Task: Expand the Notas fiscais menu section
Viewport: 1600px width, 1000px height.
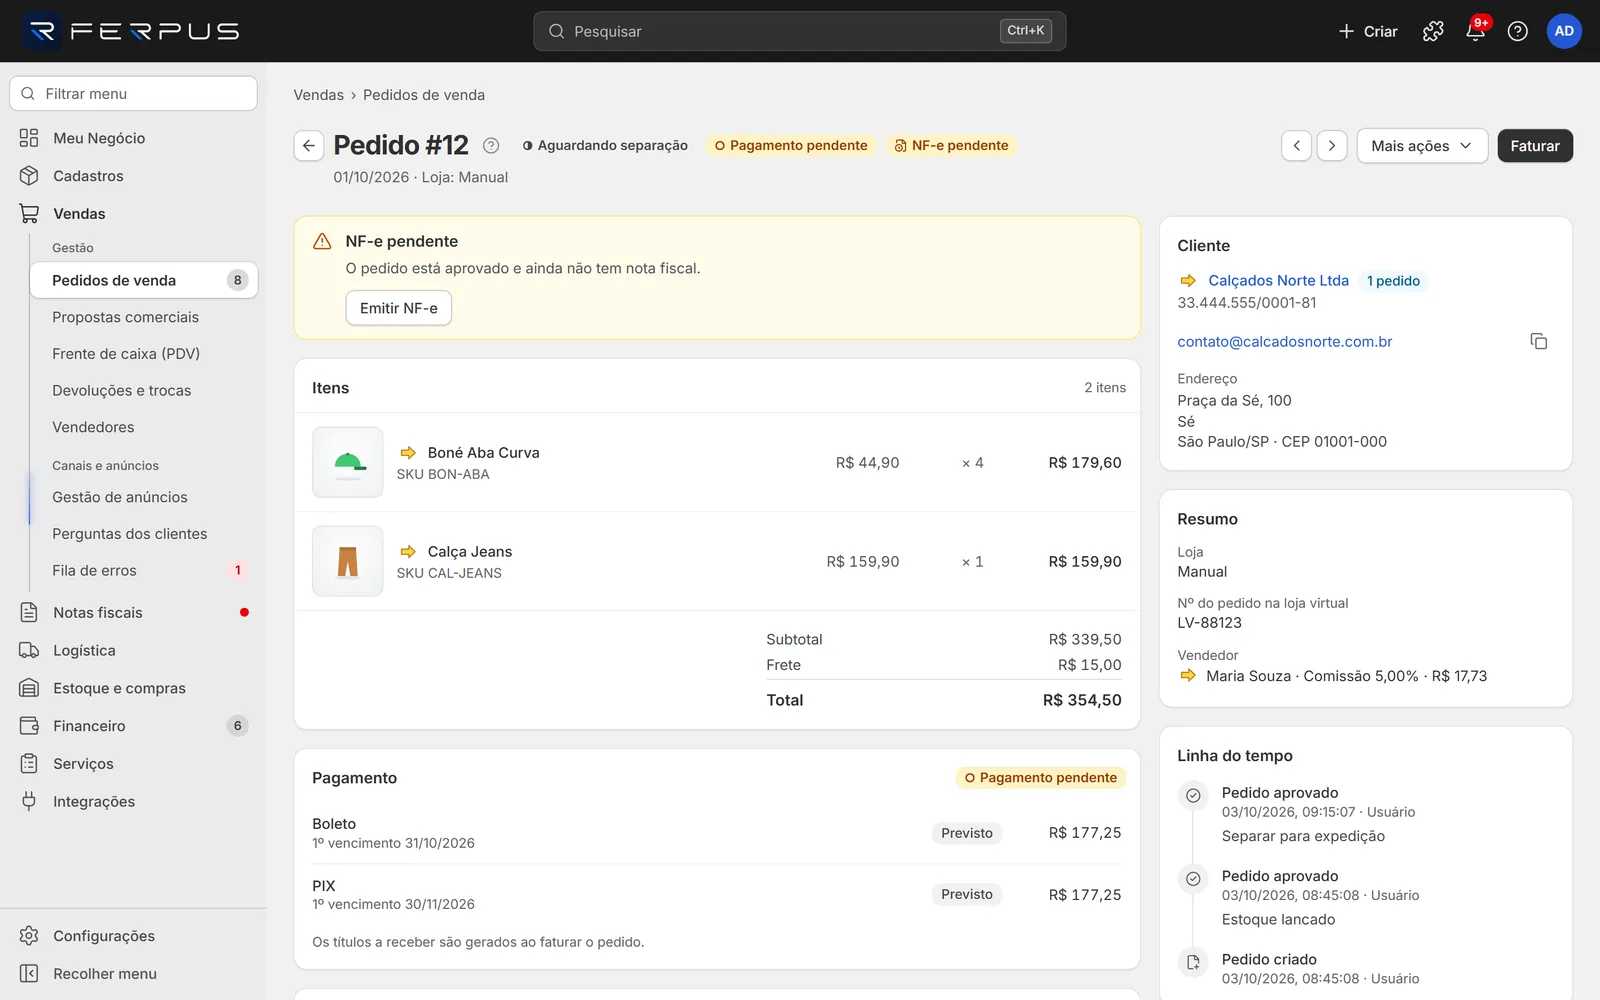Action: pyautogui.click(x=134, y=613)
